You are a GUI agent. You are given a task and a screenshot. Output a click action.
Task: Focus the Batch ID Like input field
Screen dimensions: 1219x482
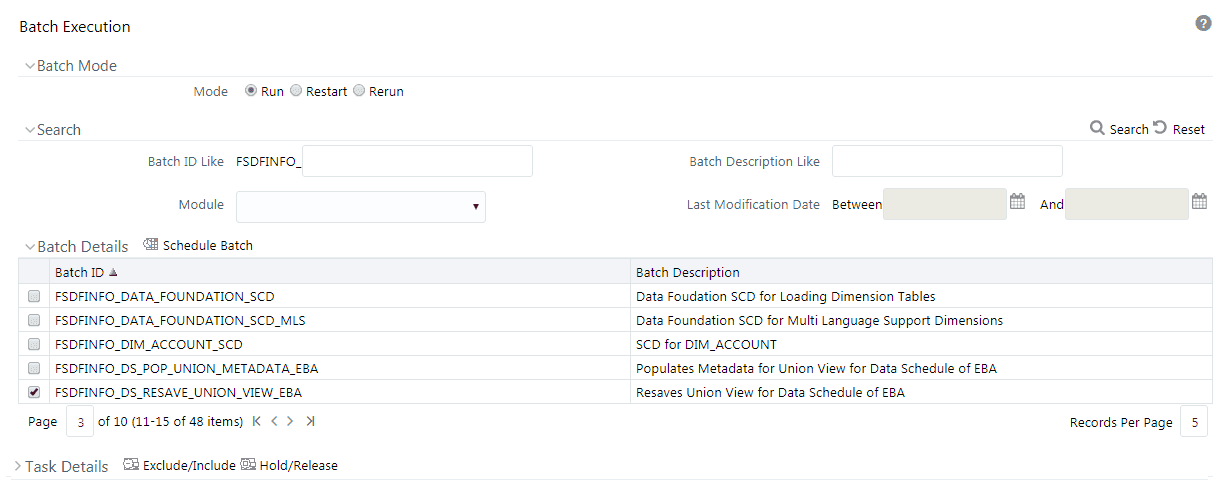(417, 161)
